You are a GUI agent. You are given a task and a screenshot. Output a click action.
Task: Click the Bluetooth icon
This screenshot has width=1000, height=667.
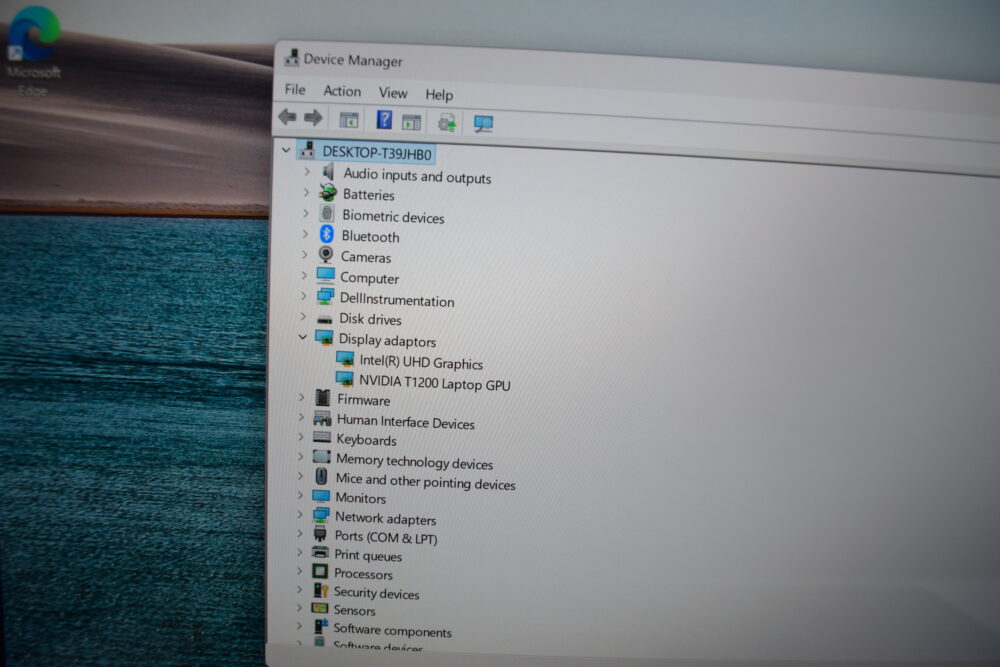pos(327,234)
